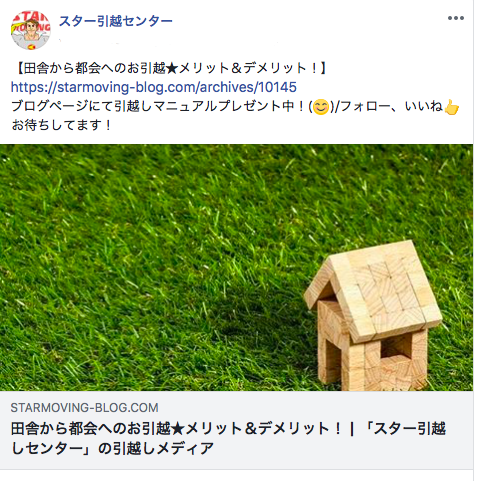Click the smiling face emoji in post
Screen dimensions: 481x481
[x=321, y=107]
